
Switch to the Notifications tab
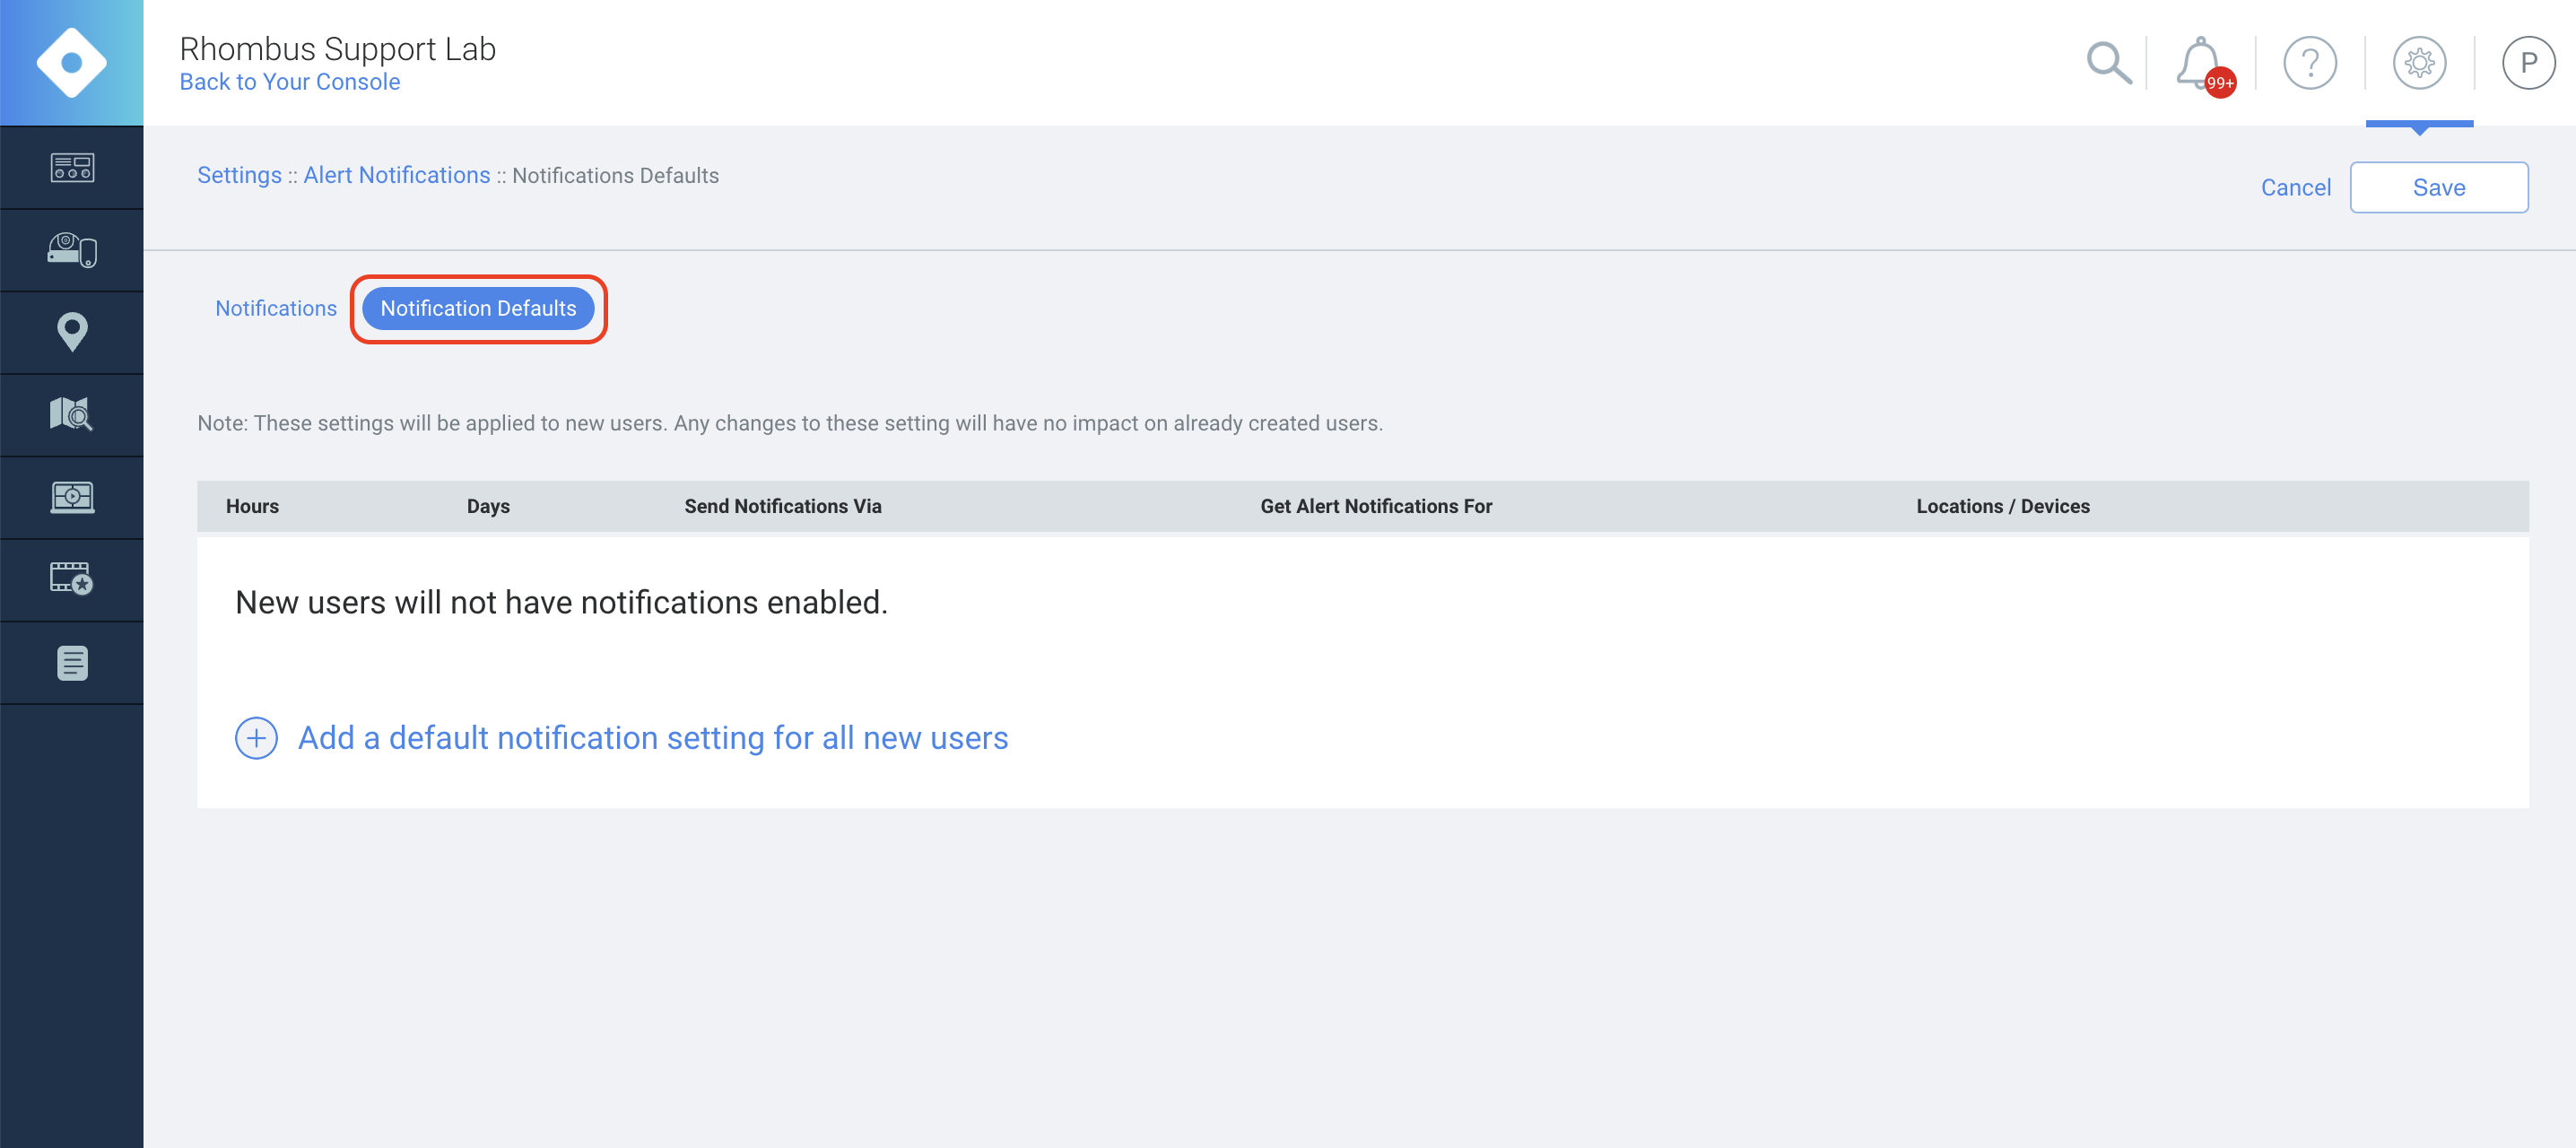tap(275, 308)
